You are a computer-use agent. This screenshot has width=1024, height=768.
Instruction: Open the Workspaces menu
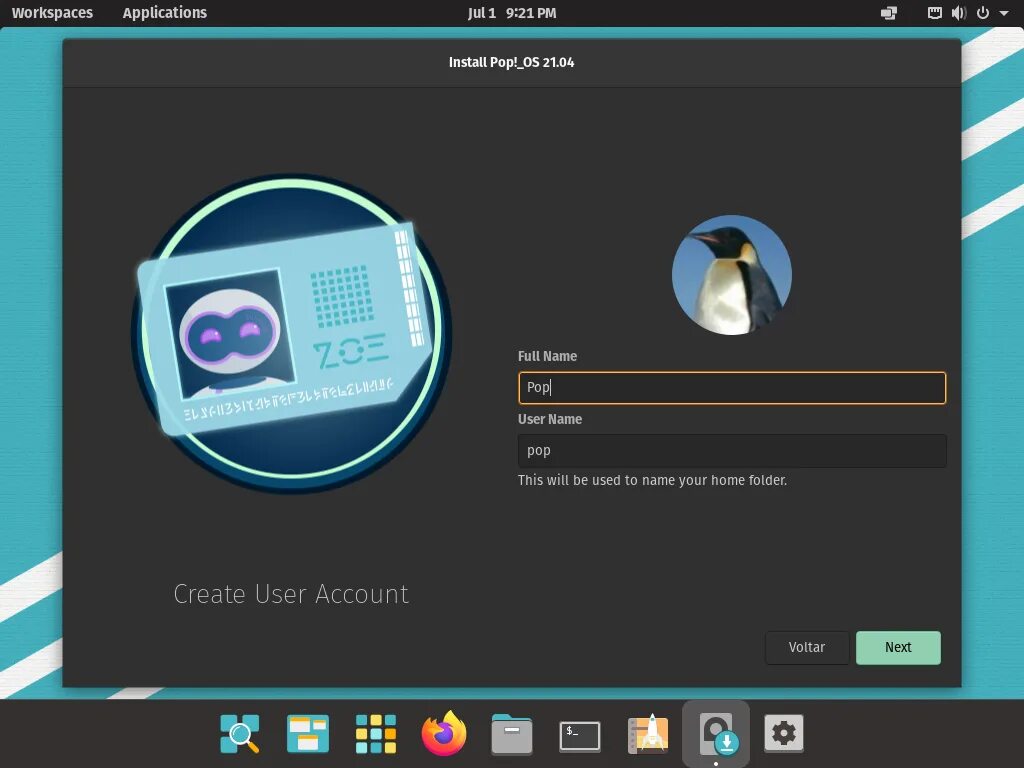tap(52, 13)
